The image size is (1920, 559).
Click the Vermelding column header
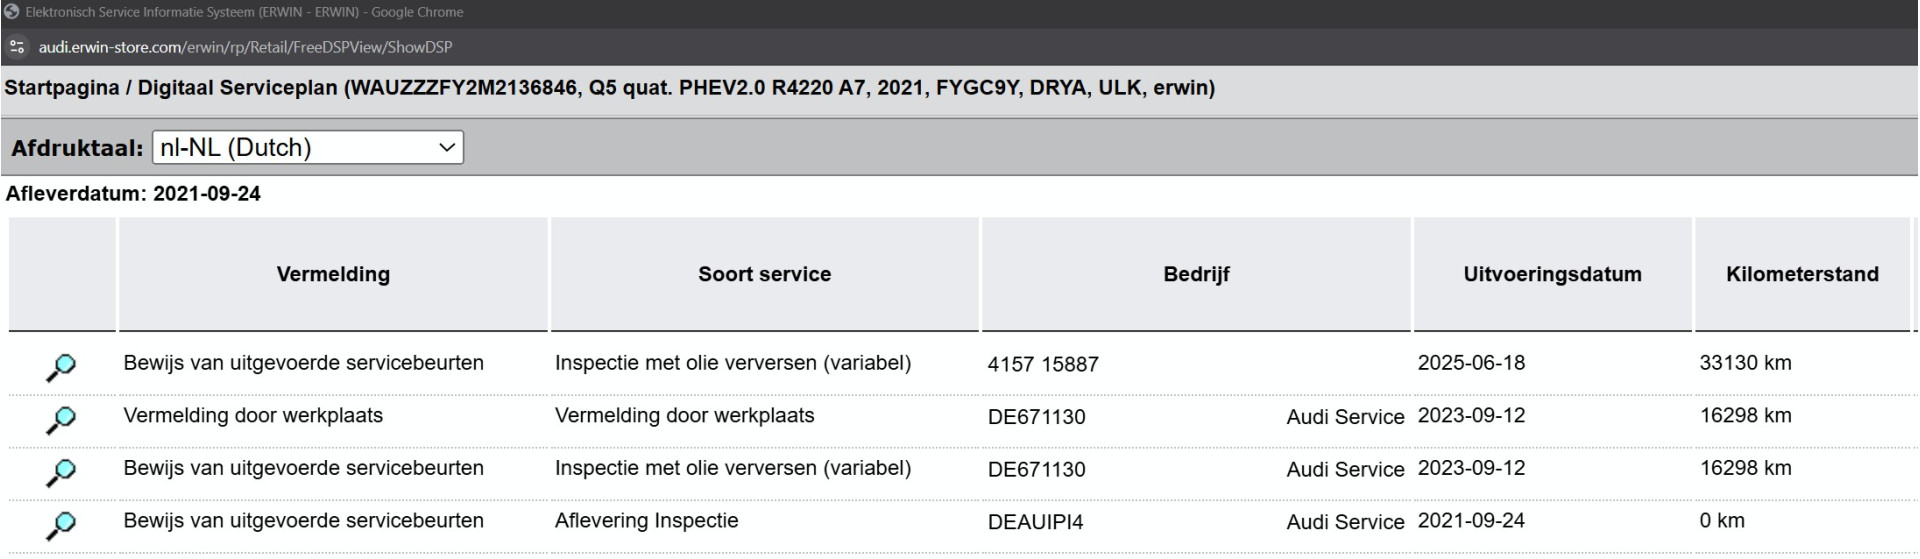pyautogui.click(x=333, y=274)
